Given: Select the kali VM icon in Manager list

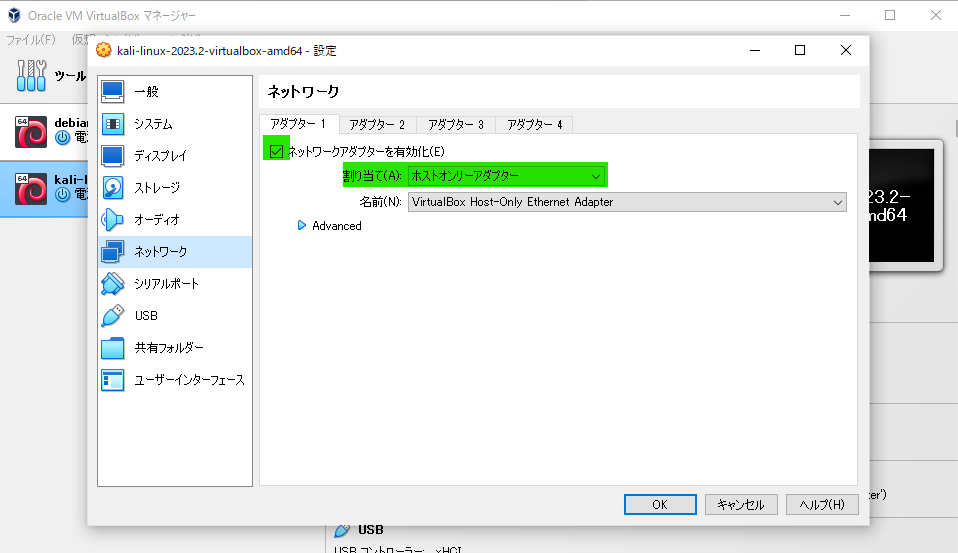Looking at the screenshot, I should [x=31, y=188].
